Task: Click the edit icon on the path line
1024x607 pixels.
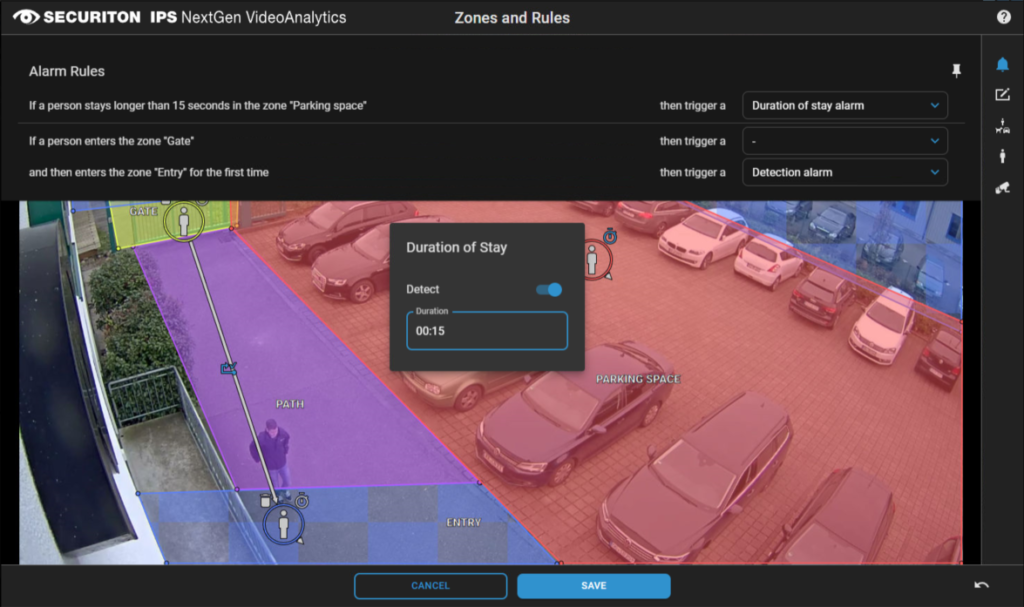Action: point(229,368)
